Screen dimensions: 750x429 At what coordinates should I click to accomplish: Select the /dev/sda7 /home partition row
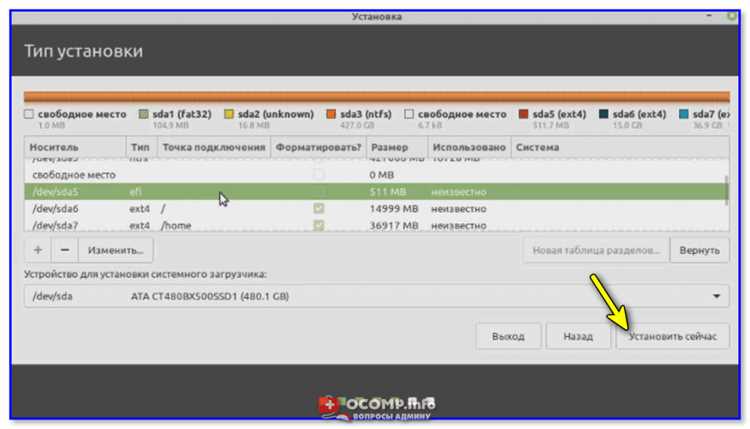[x=375, y=225]
